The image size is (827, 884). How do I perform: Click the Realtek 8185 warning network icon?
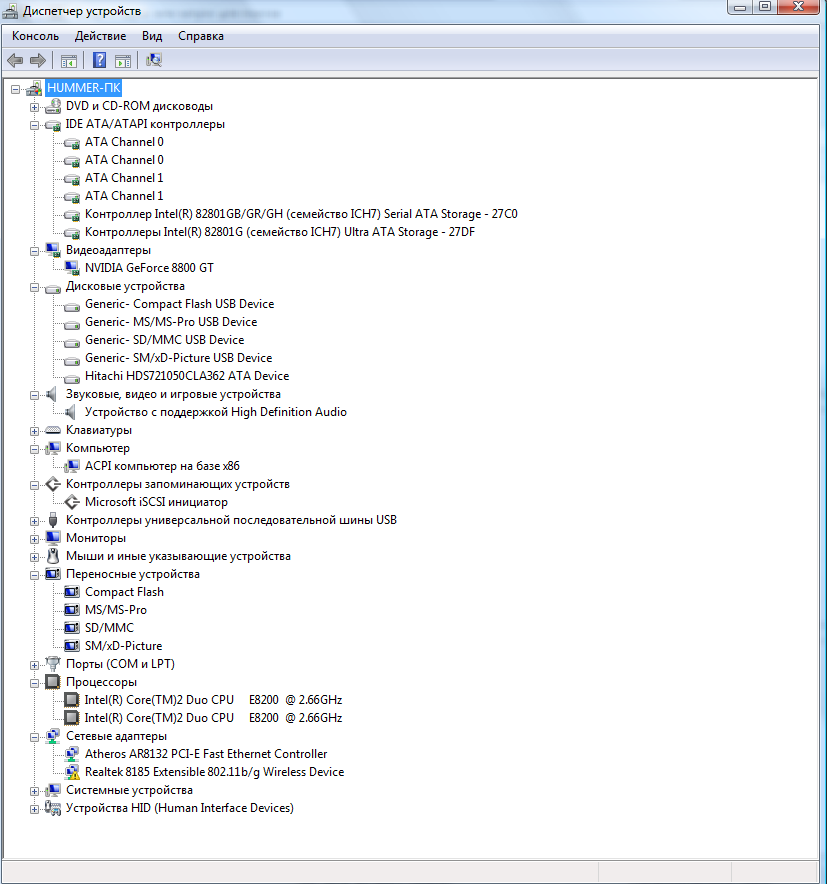(x=72, y=772)
